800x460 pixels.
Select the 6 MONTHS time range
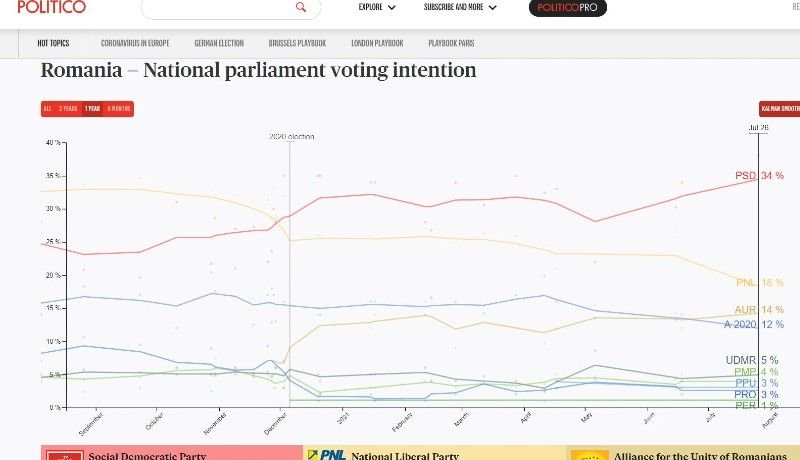pyautogui.click(x=119, y=109)
